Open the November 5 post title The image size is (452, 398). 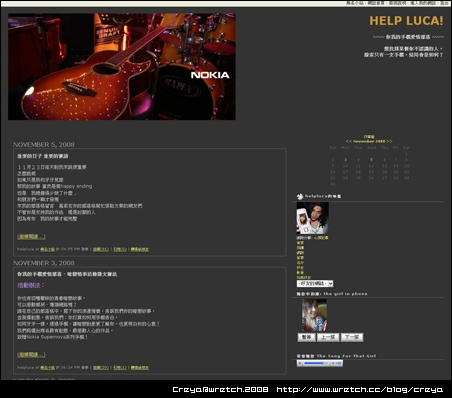point(43,156)
